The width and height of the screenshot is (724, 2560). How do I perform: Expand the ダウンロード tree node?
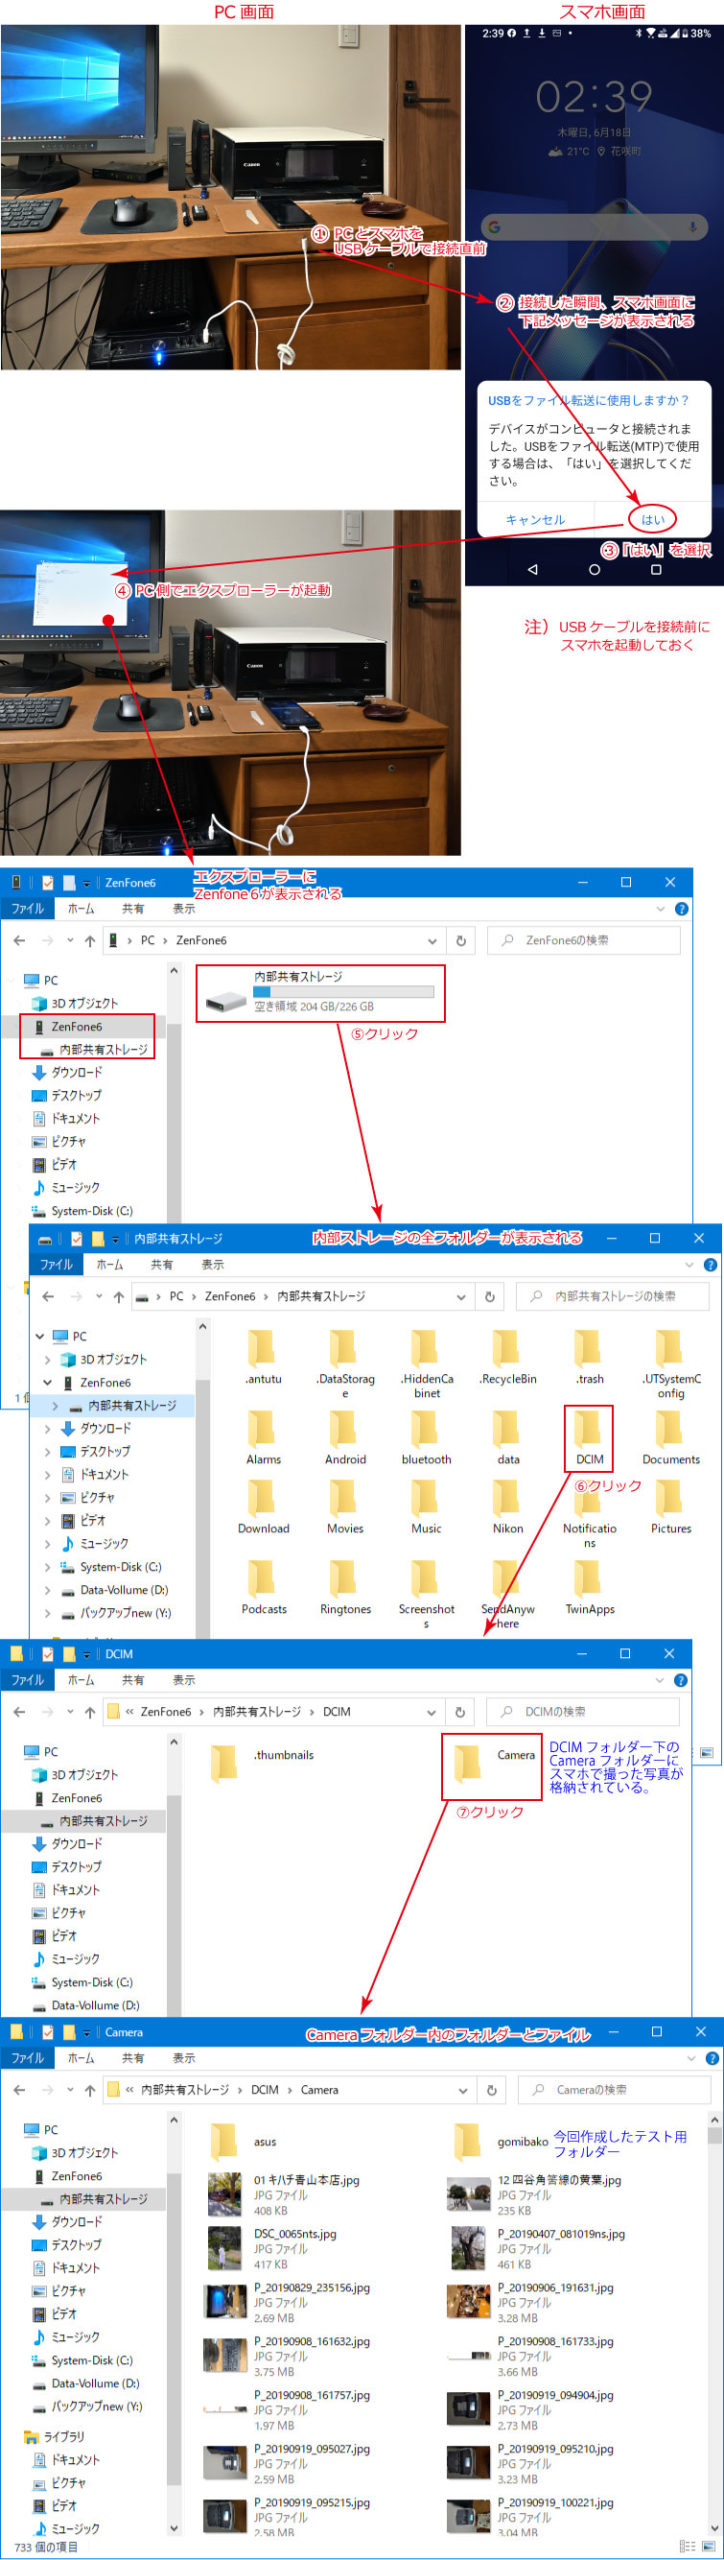pyautogui.click(x=47, y=1428)
